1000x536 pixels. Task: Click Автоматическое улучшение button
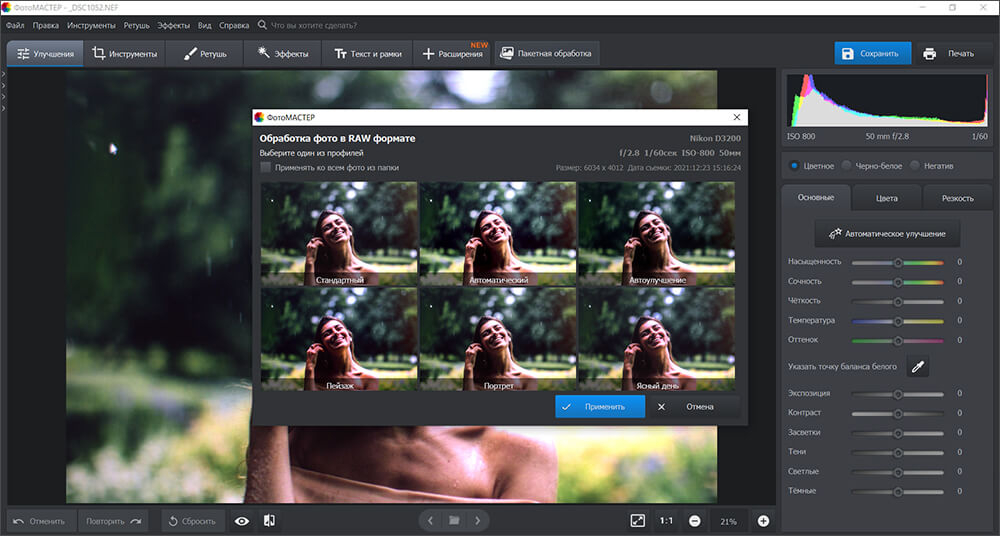[x=887, y=234]
